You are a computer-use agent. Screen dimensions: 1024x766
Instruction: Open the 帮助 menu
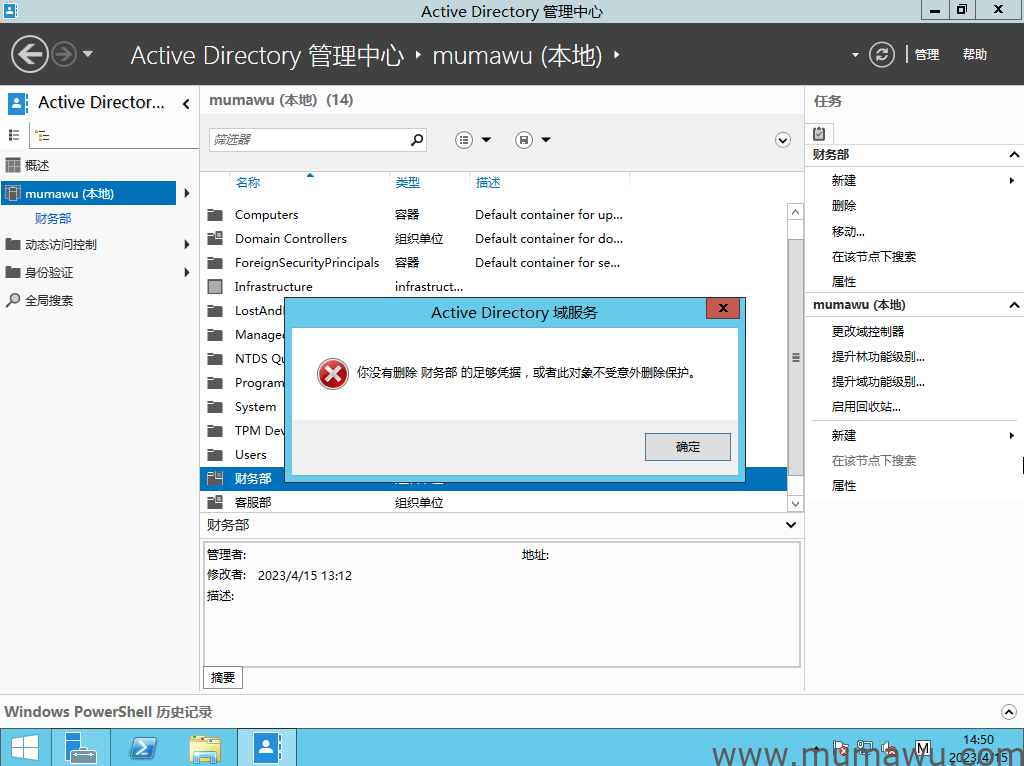click(974, 55)
